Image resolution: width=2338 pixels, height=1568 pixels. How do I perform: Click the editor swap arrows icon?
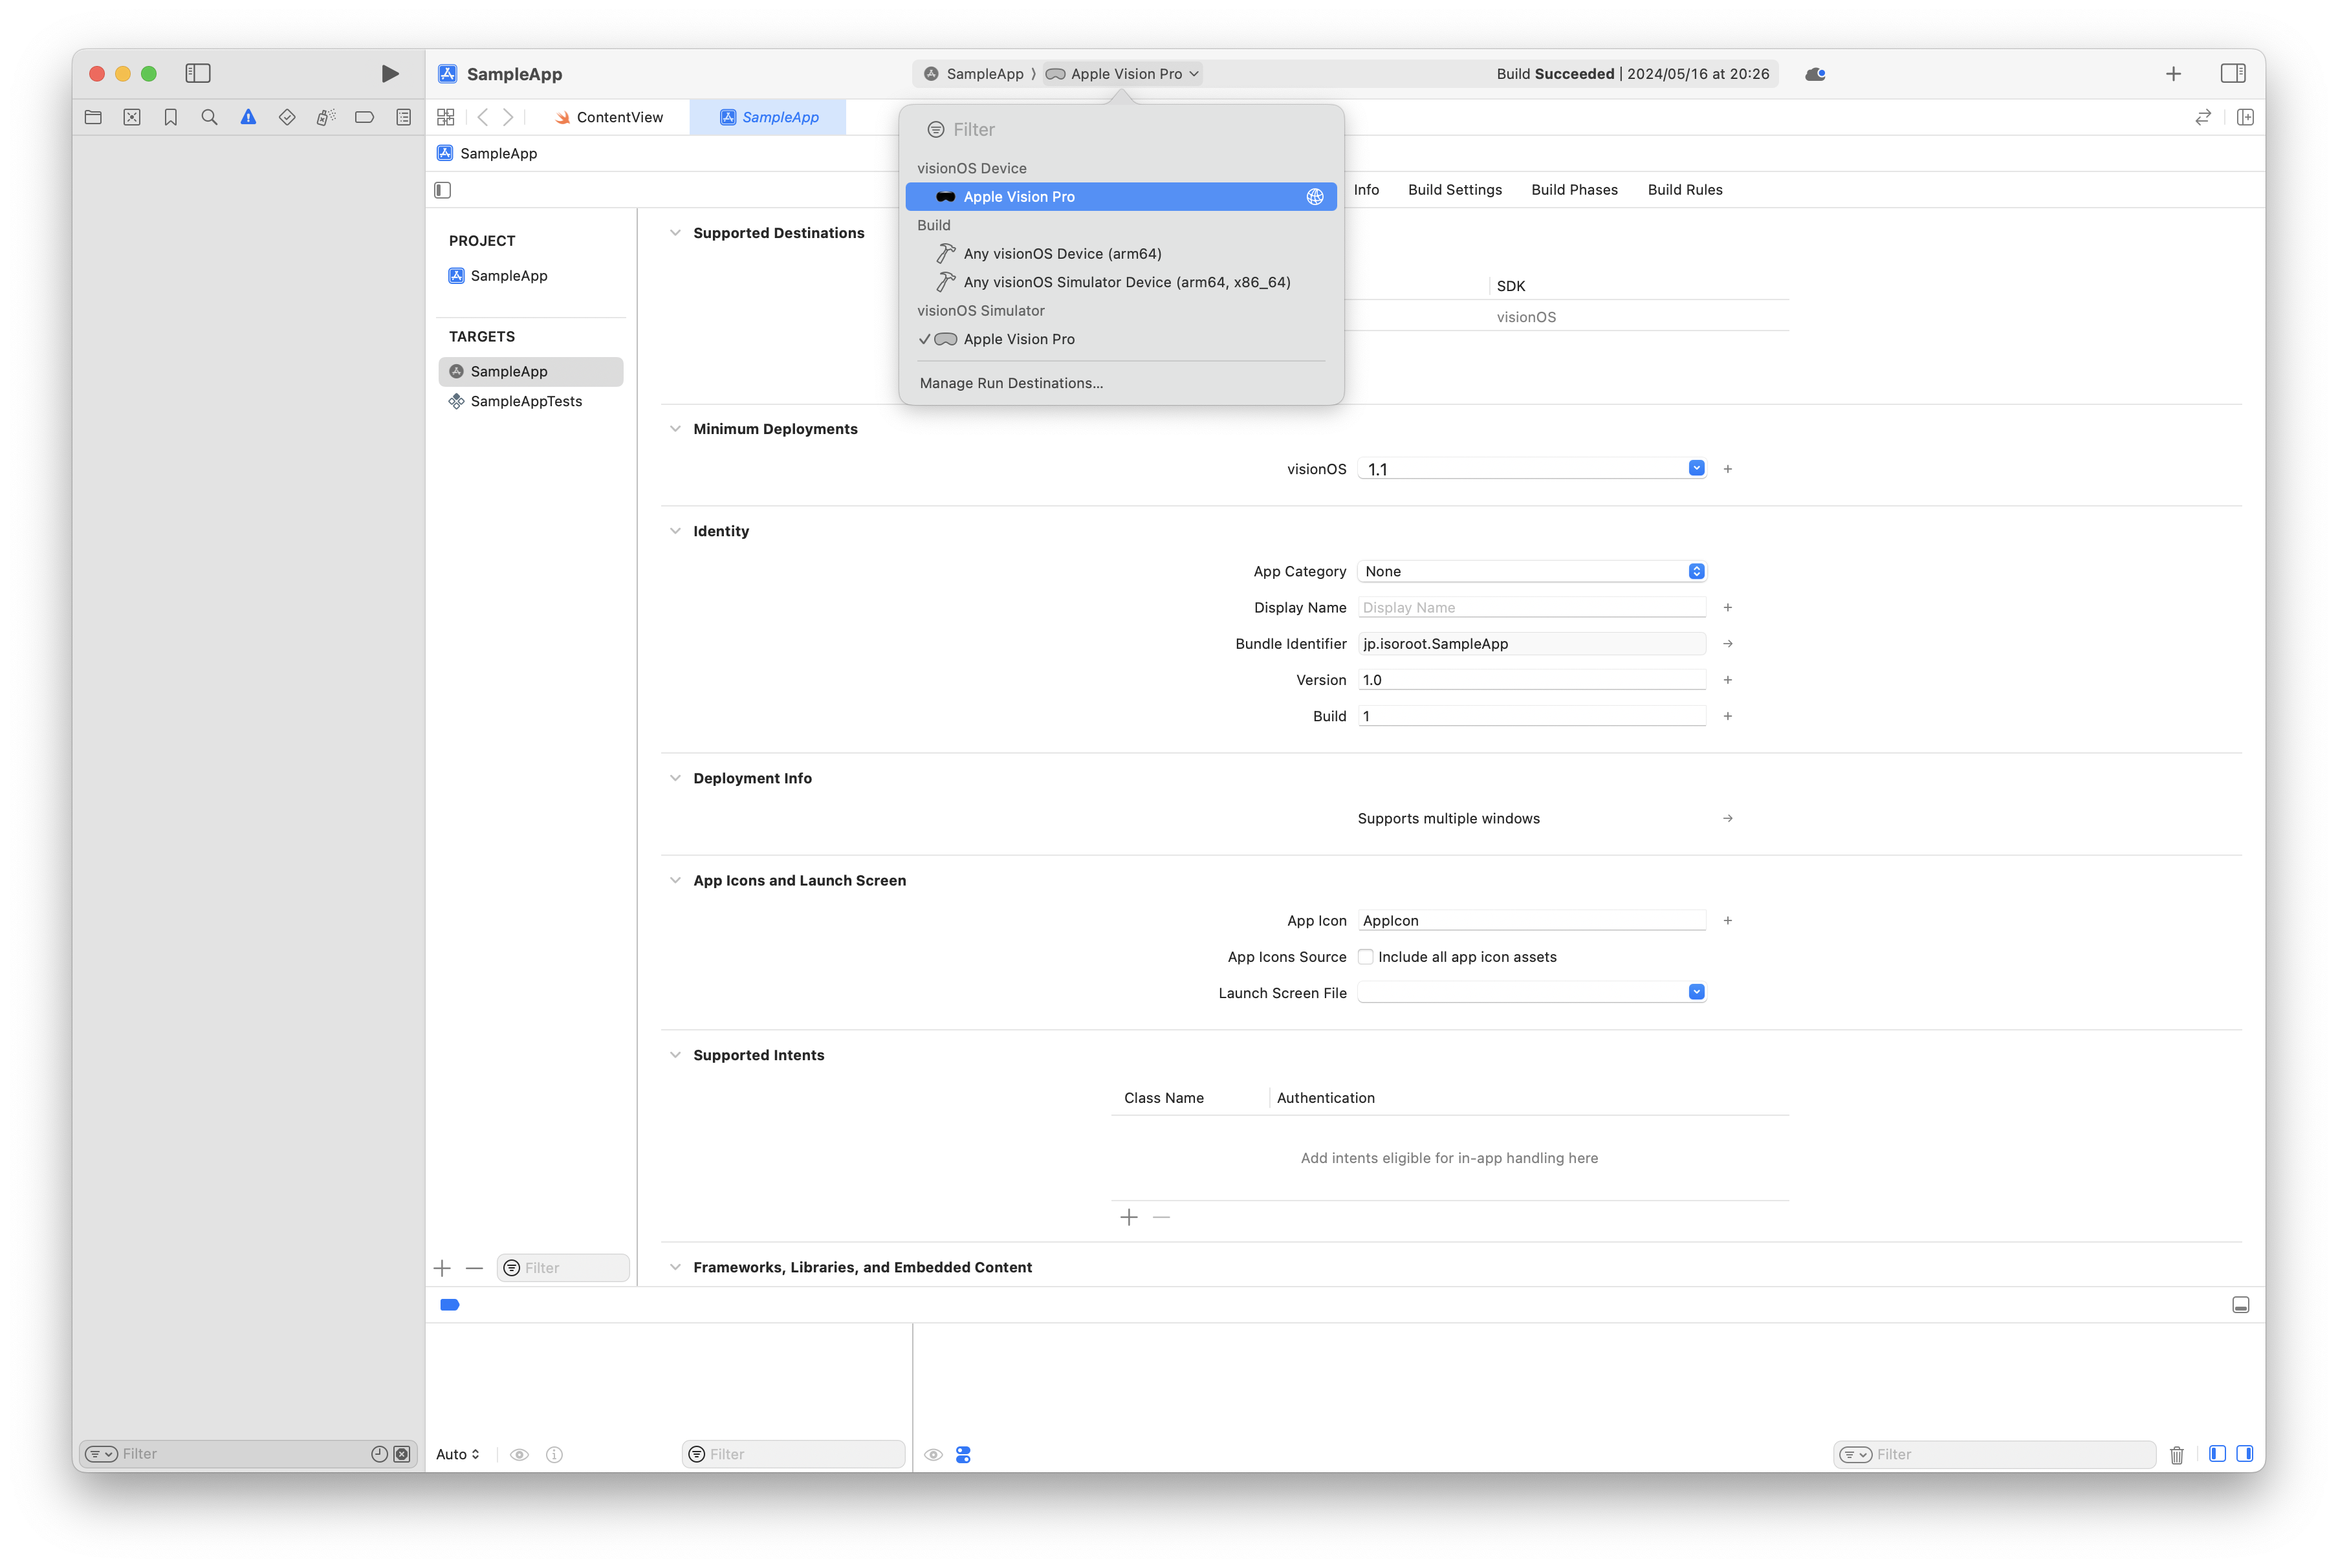click(x=2203, y=117)
